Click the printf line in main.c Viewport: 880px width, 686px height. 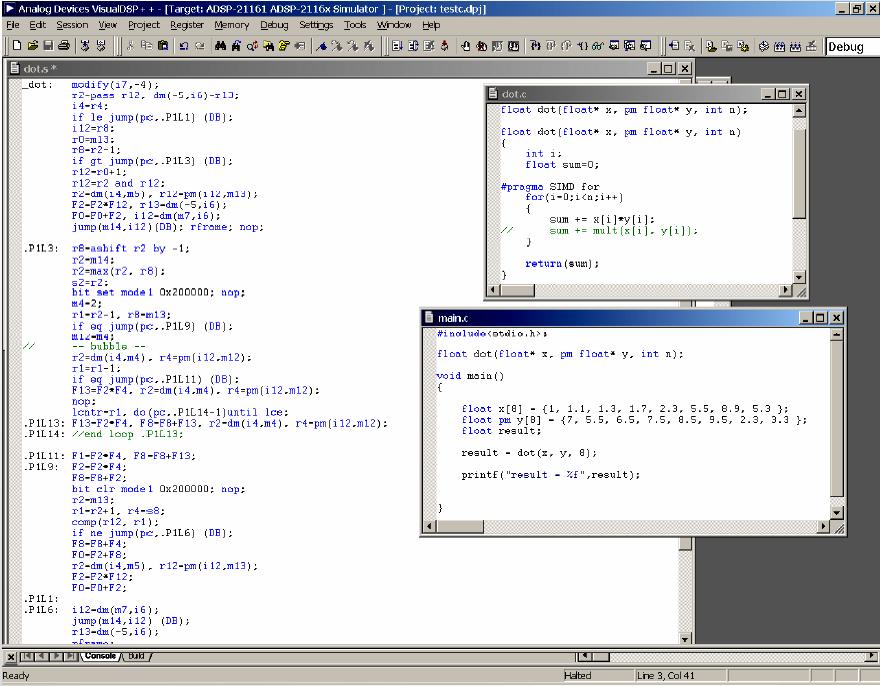click(551, 475)
